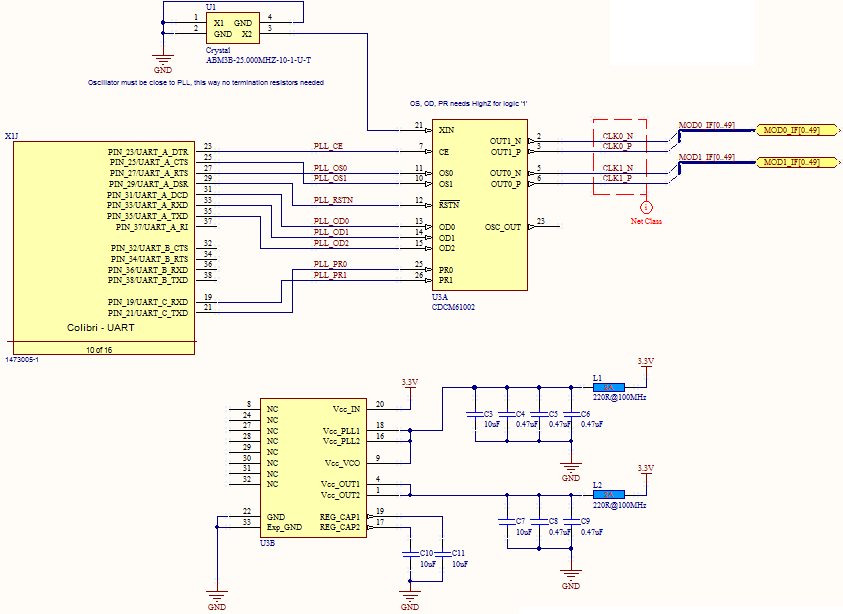Image resolution: width=843 pixels, height=614 pixels.
Task: Select capacitor C7 10uF
Action: tap(507, 522)
